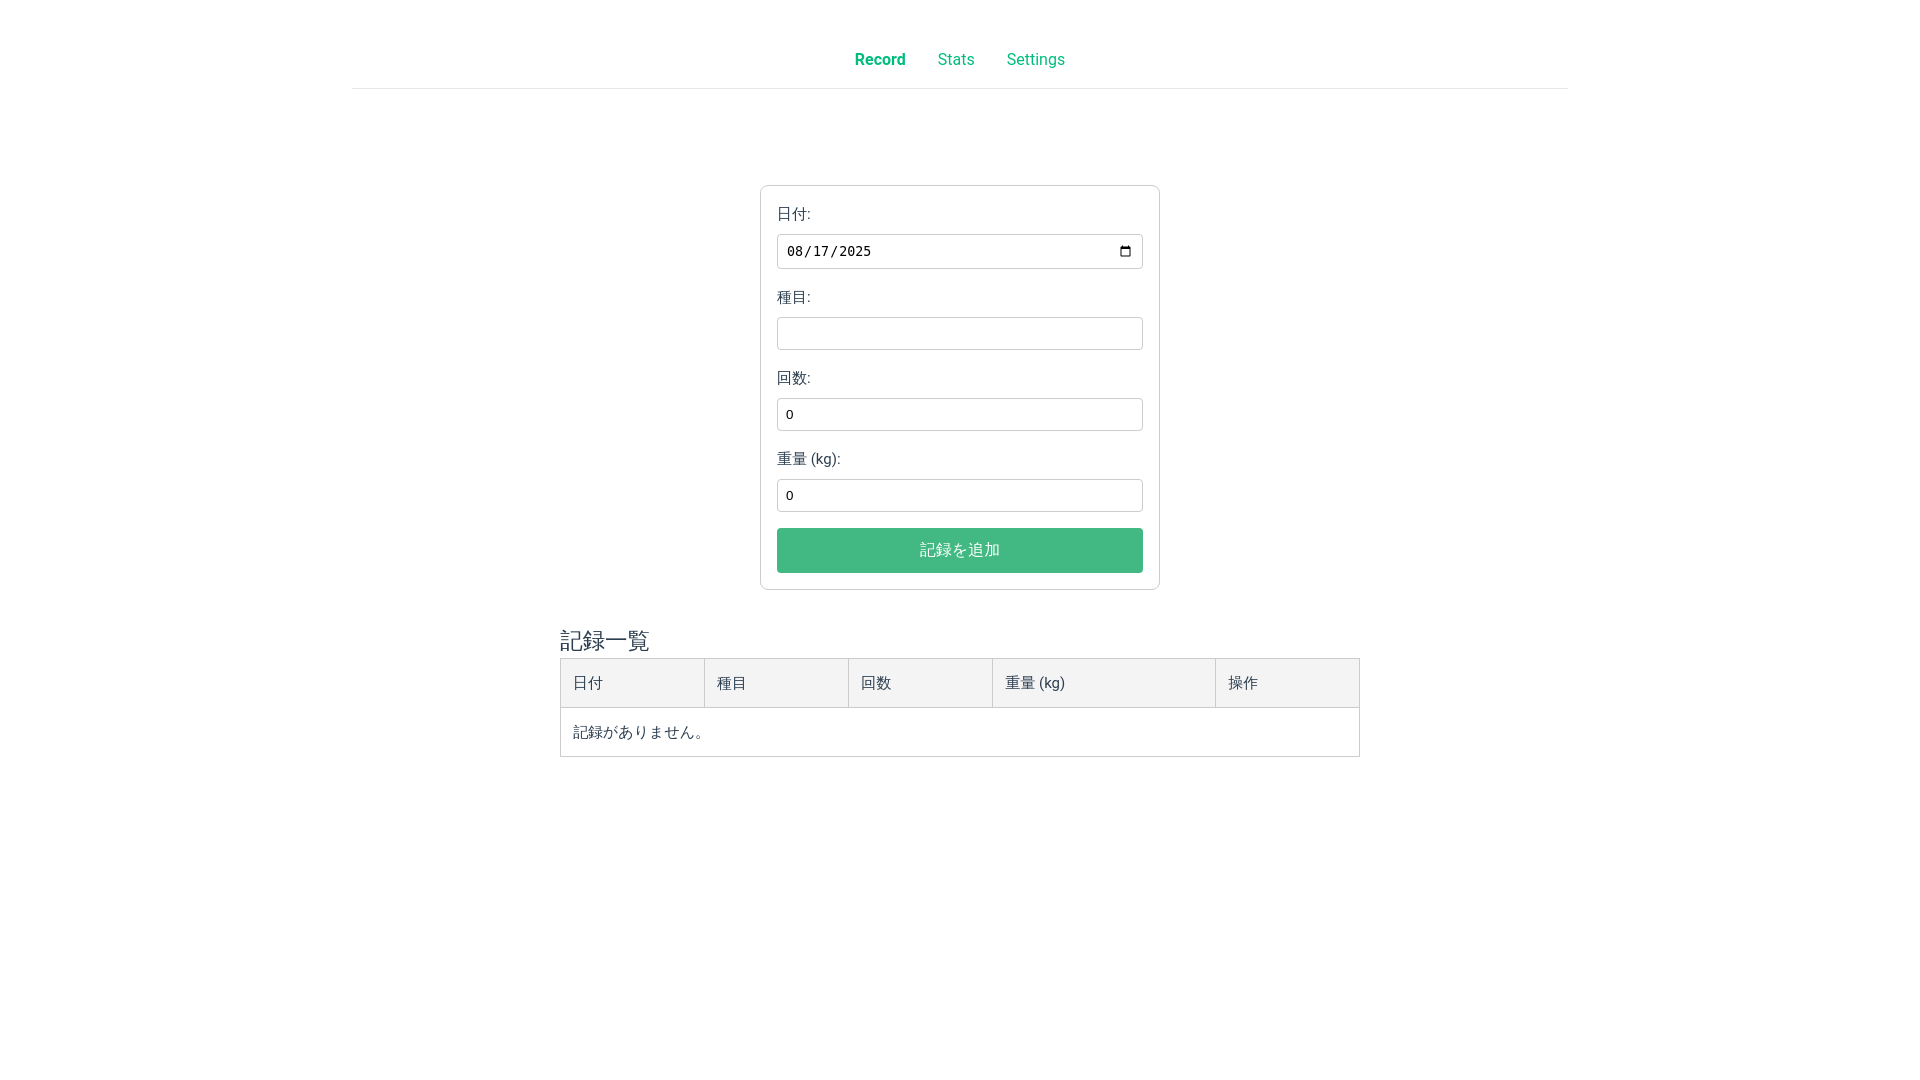This screenshot has height=1080, width=1920.
Task: Click the 操作 column header
Action: point(1287,683)
